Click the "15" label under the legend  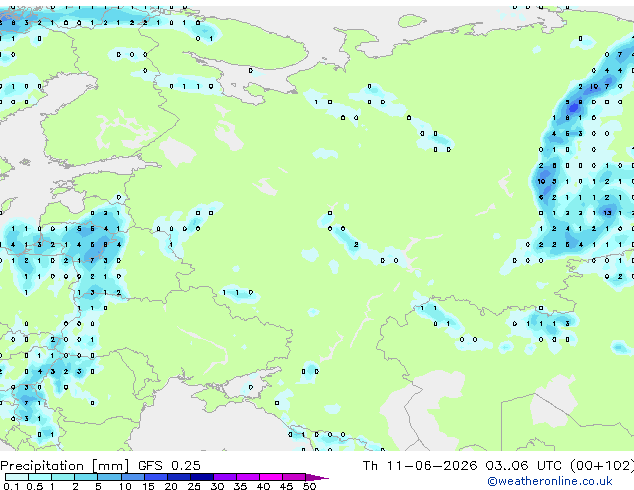(148, 486)
